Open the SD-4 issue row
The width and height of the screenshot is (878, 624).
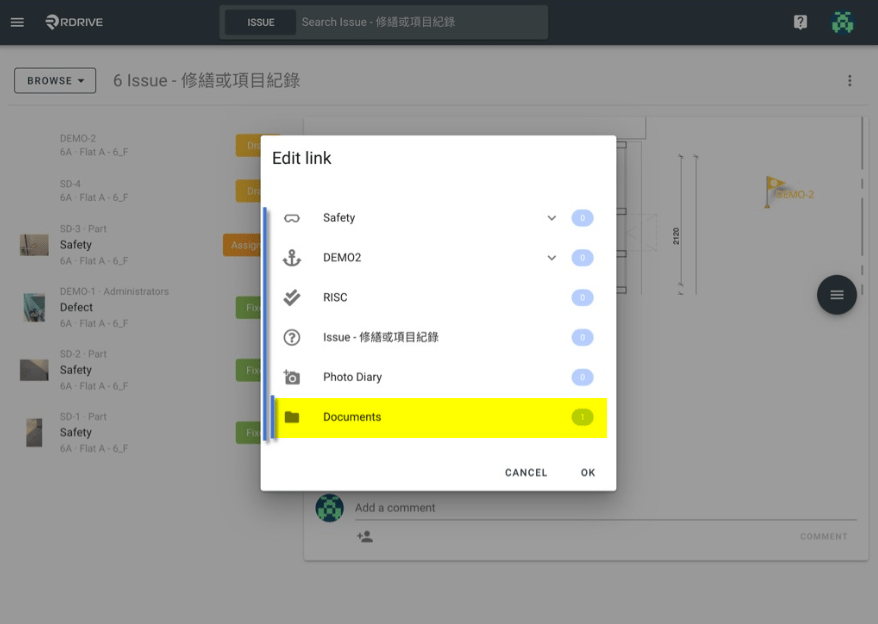140,190
